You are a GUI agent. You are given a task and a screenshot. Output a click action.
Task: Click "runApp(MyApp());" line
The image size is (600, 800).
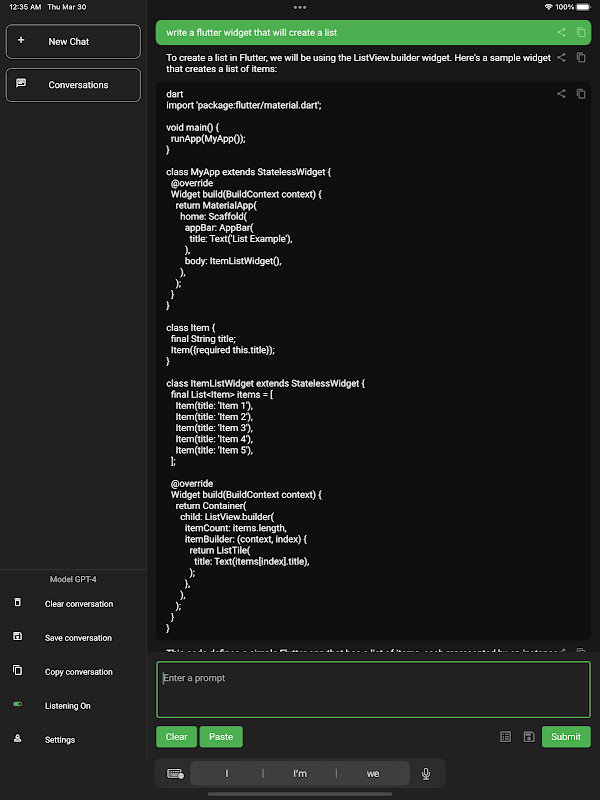(208, 138)
